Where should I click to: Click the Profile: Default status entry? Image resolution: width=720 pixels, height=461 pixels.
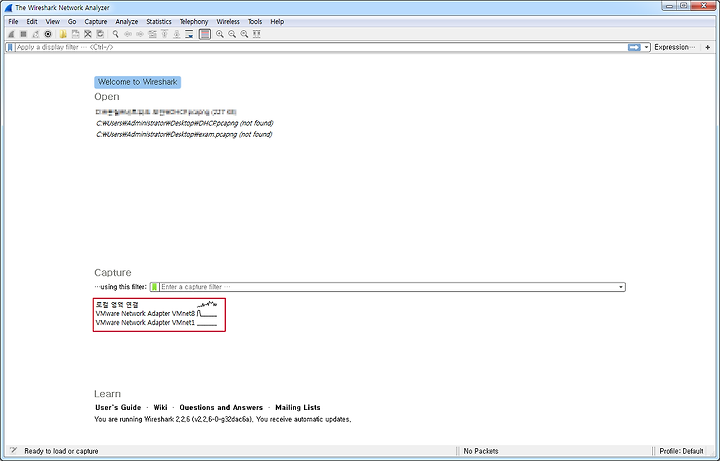pos(681,451)
